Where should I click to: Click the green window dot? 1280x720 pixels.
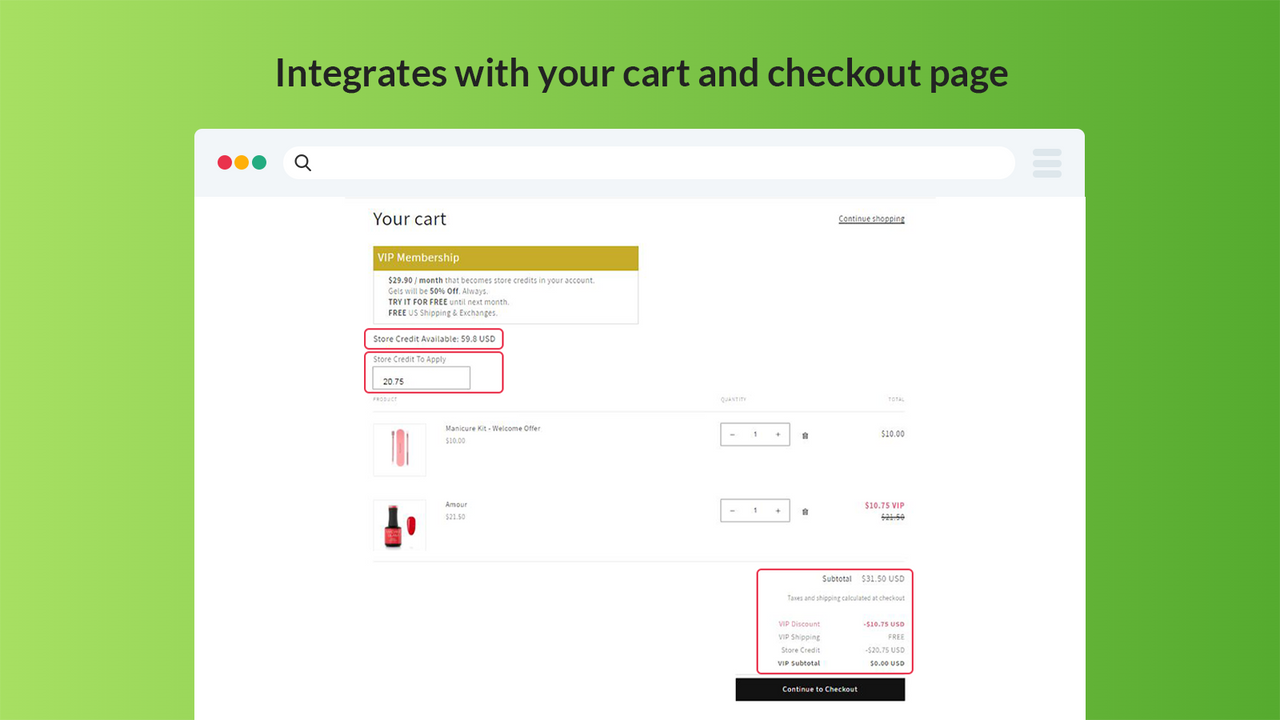pos(259,162)
